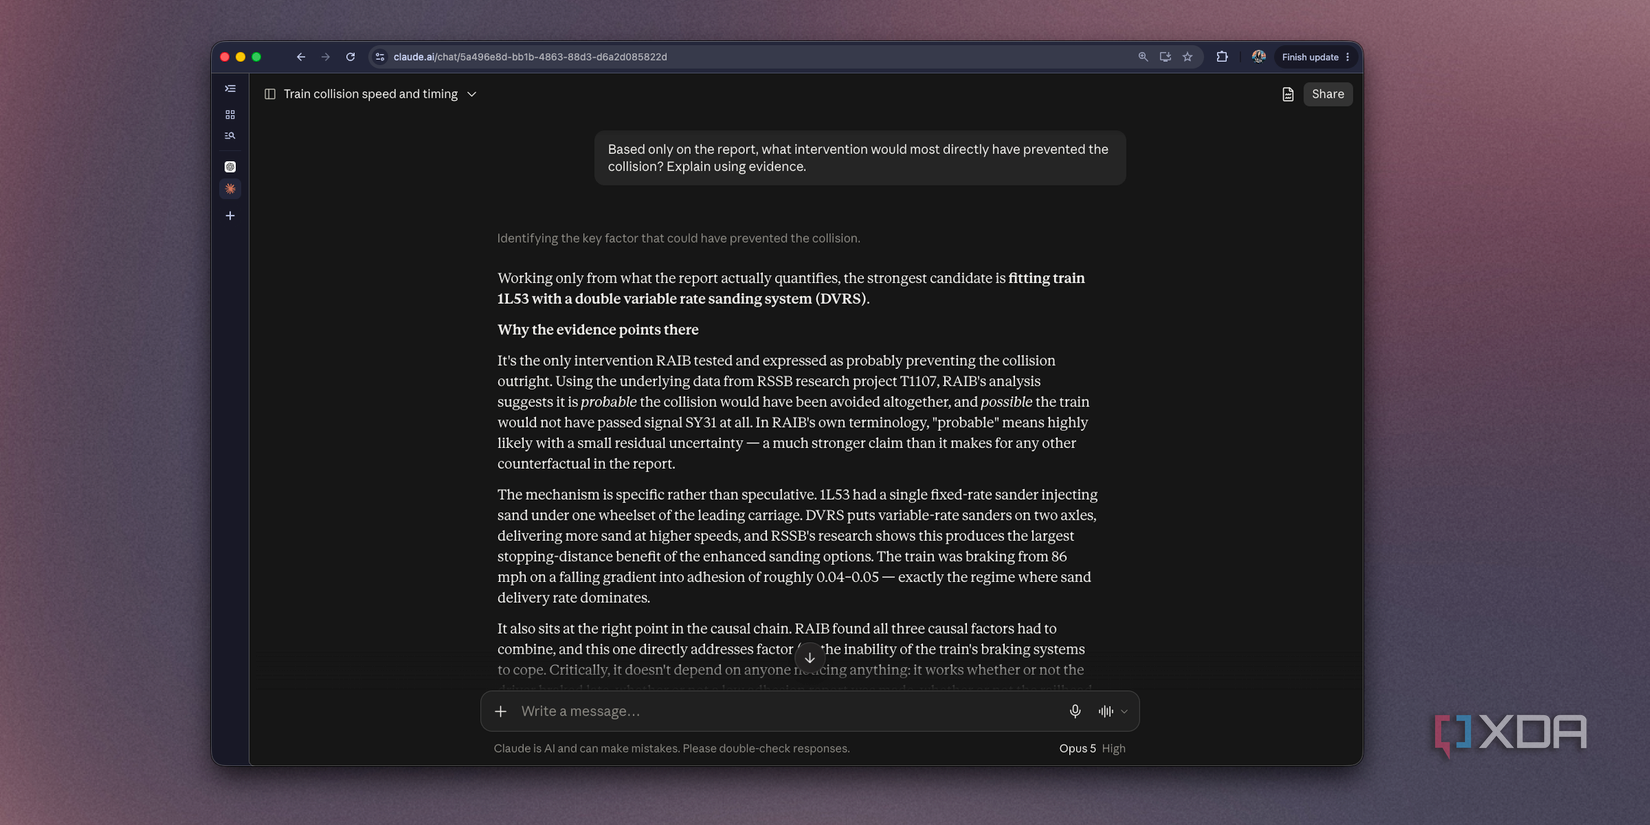Go back to the previous browser page
This screenshot has width=1650, height=825.
pos(301,57)
